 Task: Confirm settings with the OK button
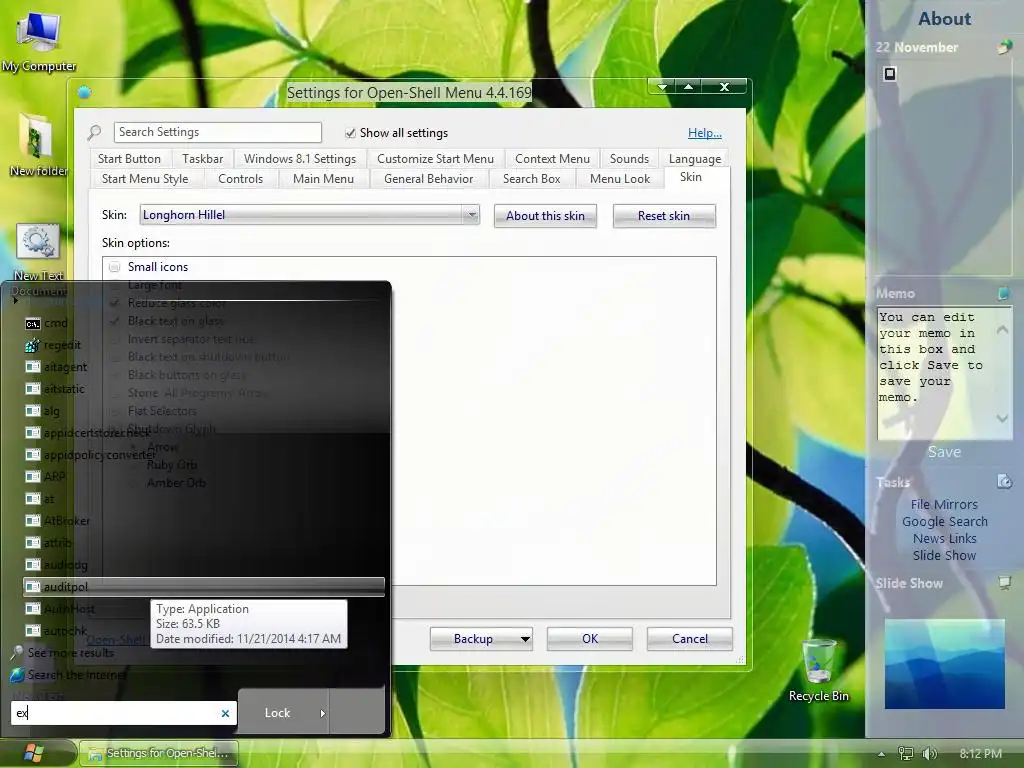pos(590,639)
